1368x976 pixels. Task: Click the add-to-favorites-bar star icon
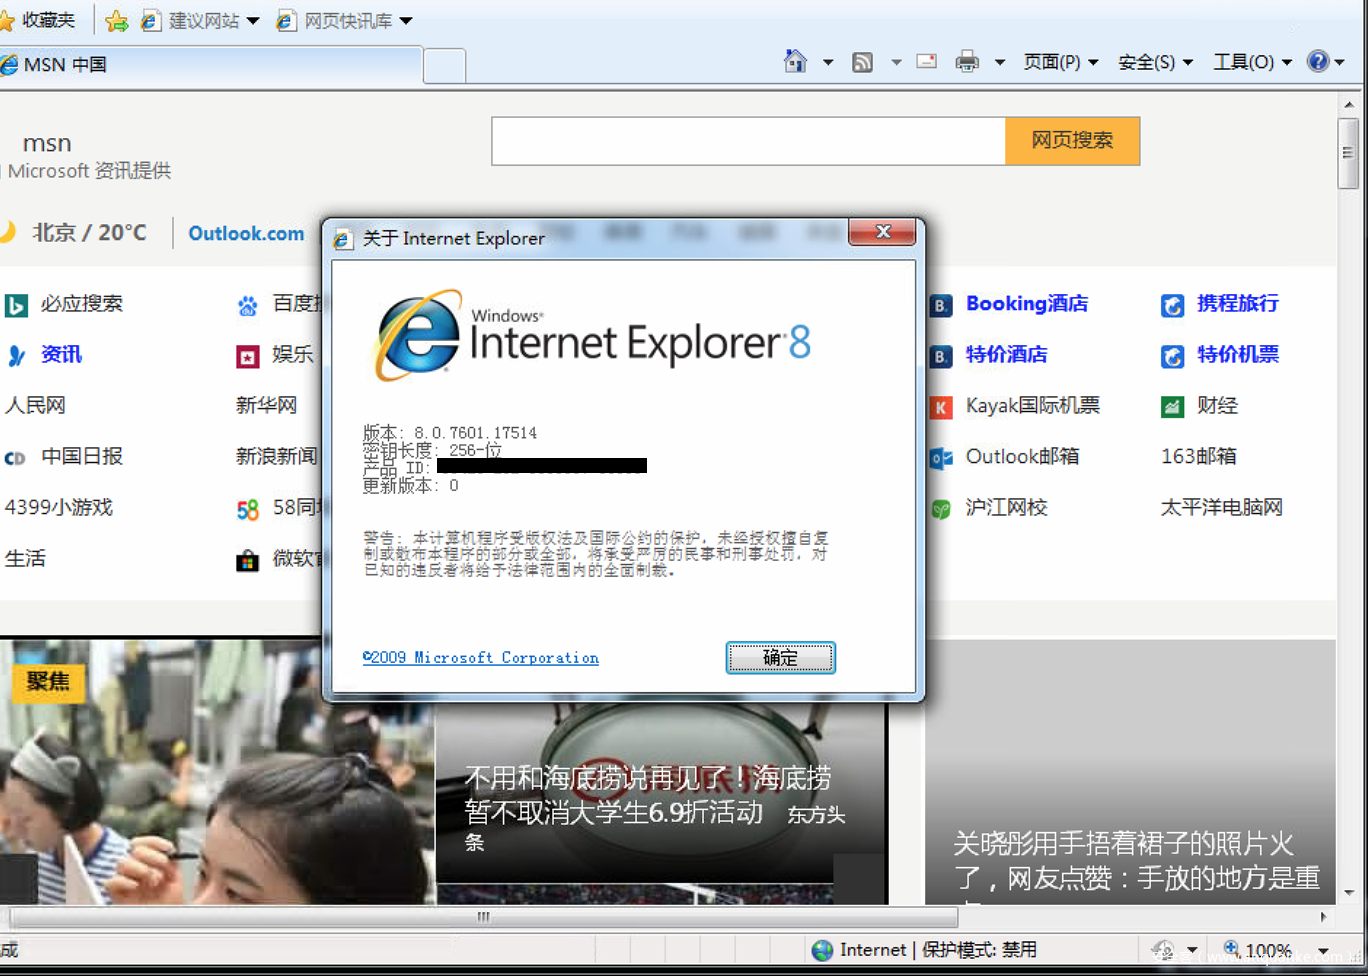point(116,21)
